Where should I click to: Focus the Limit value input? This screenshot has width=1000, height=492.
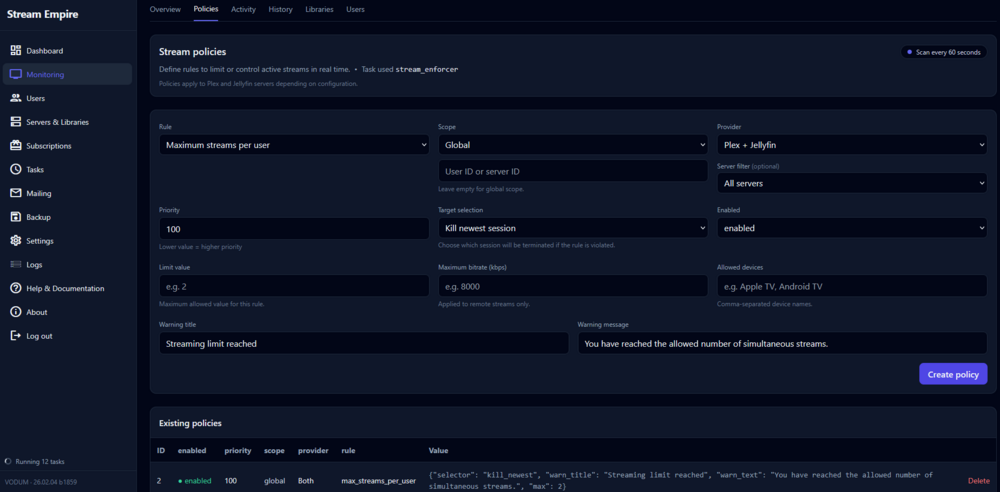click(x=294, y=286)
